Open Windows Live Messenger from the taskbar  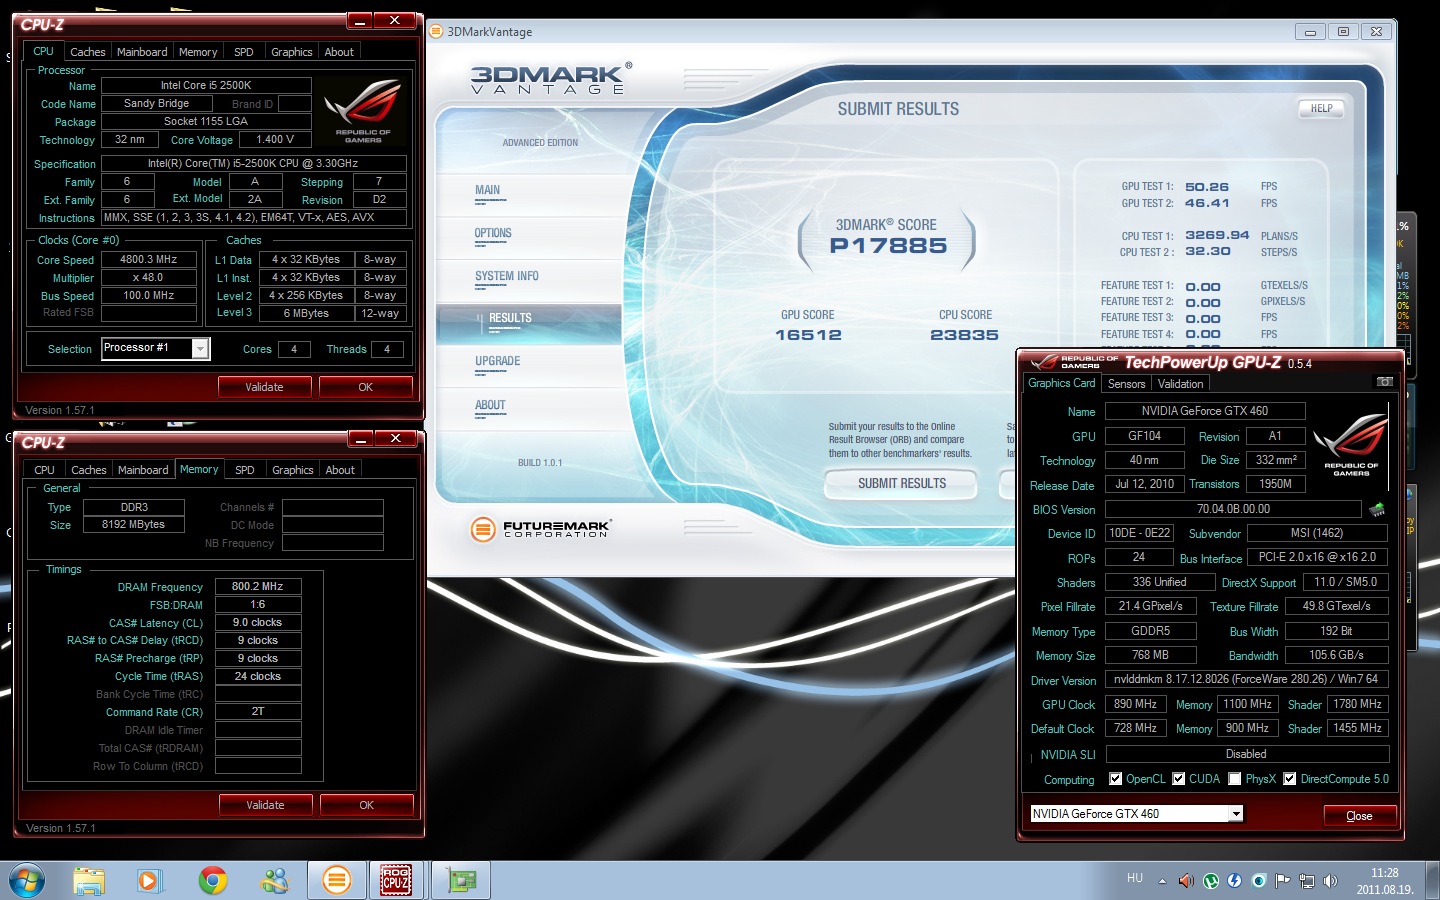[x=274, y=881]
